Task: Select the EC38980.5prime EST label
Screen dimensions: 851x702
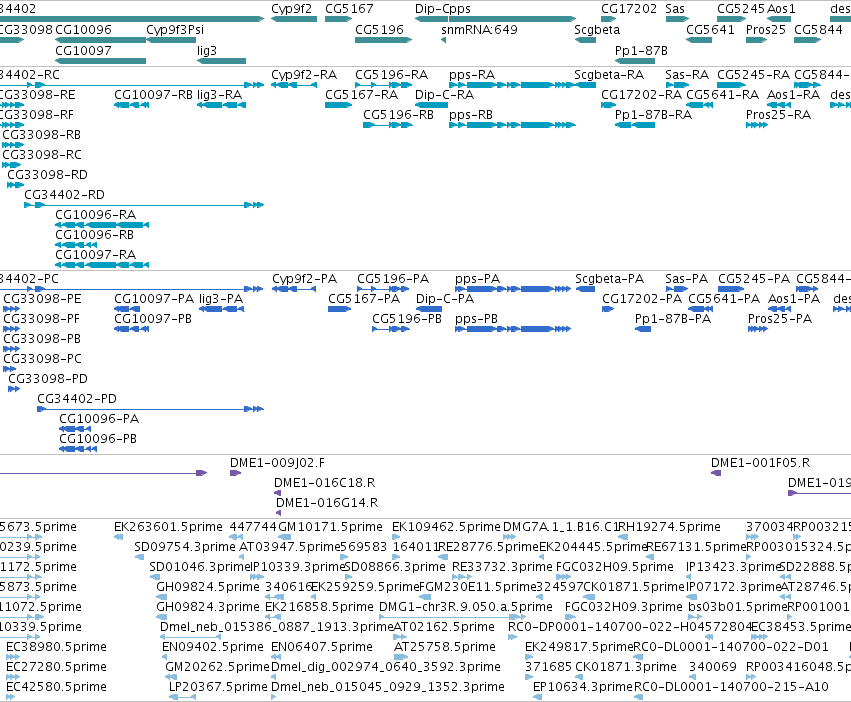Action: (x=56, y=647)
